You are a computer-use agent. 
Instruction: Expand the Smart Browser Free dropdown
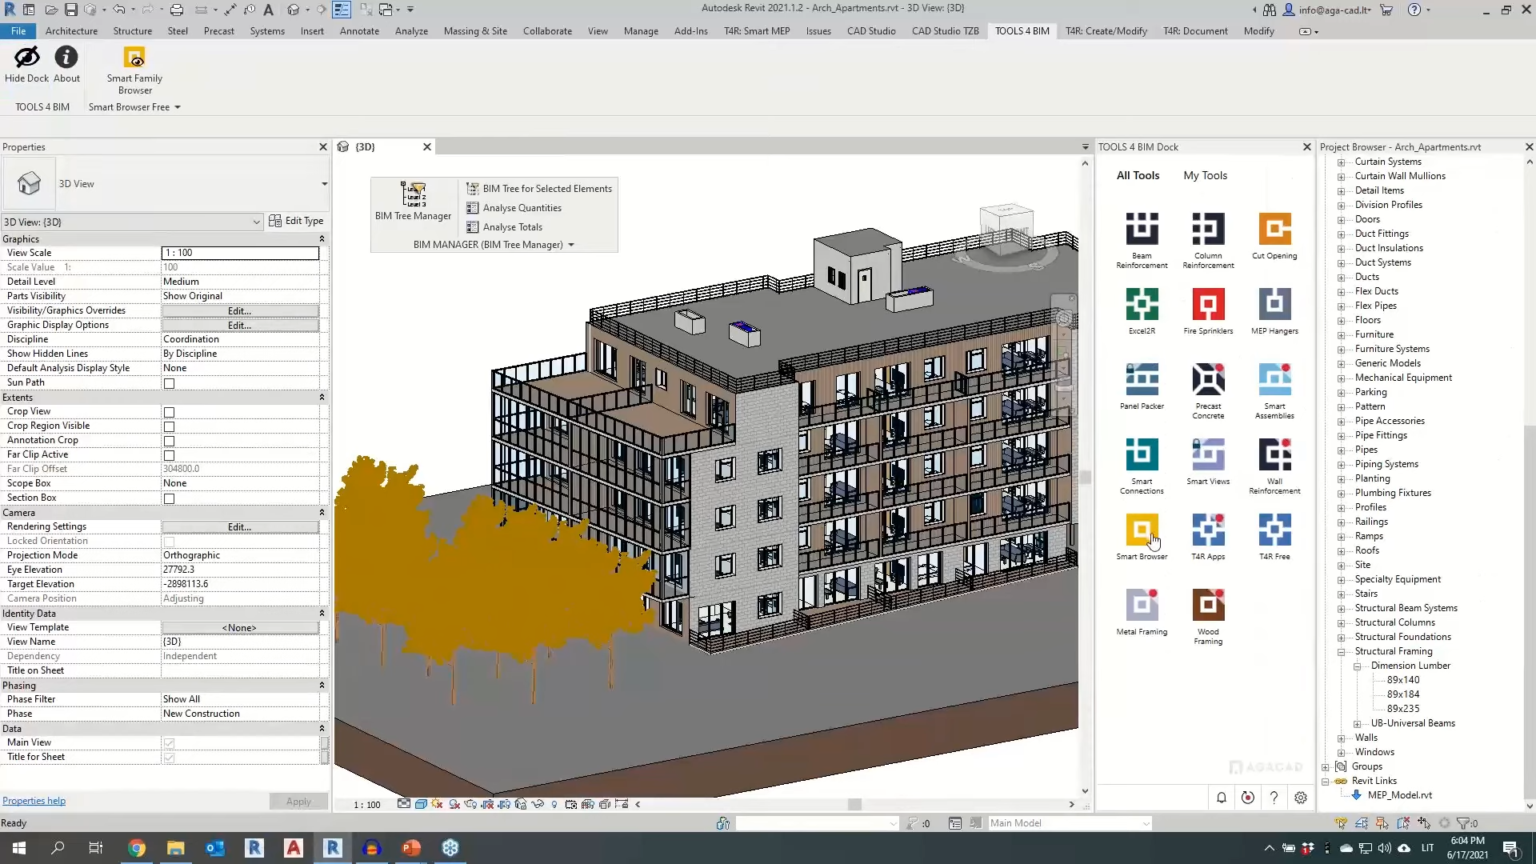point(177,107)
